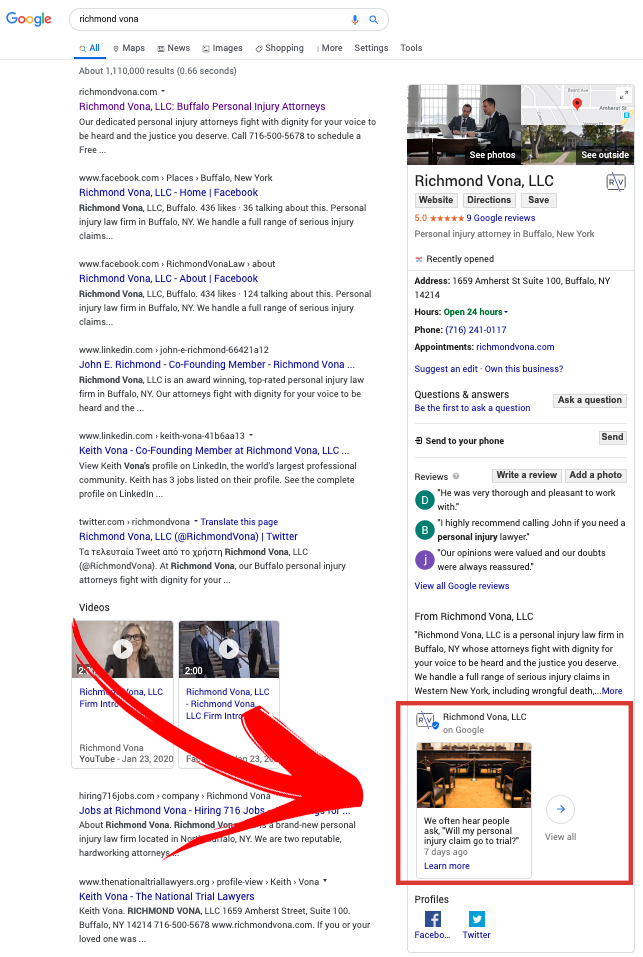
Task: Open the courtroom post image
Action: click(474, 775)
